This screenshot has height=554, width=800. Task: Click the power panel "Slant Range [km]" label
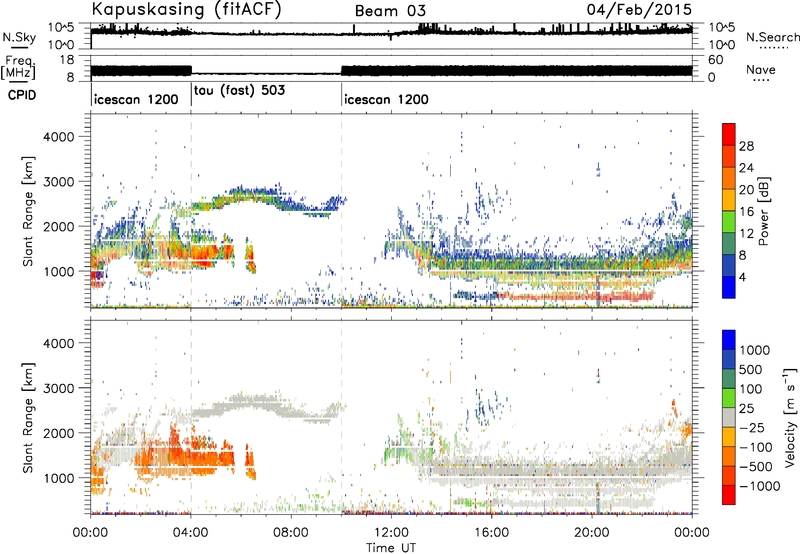point(28,211)
